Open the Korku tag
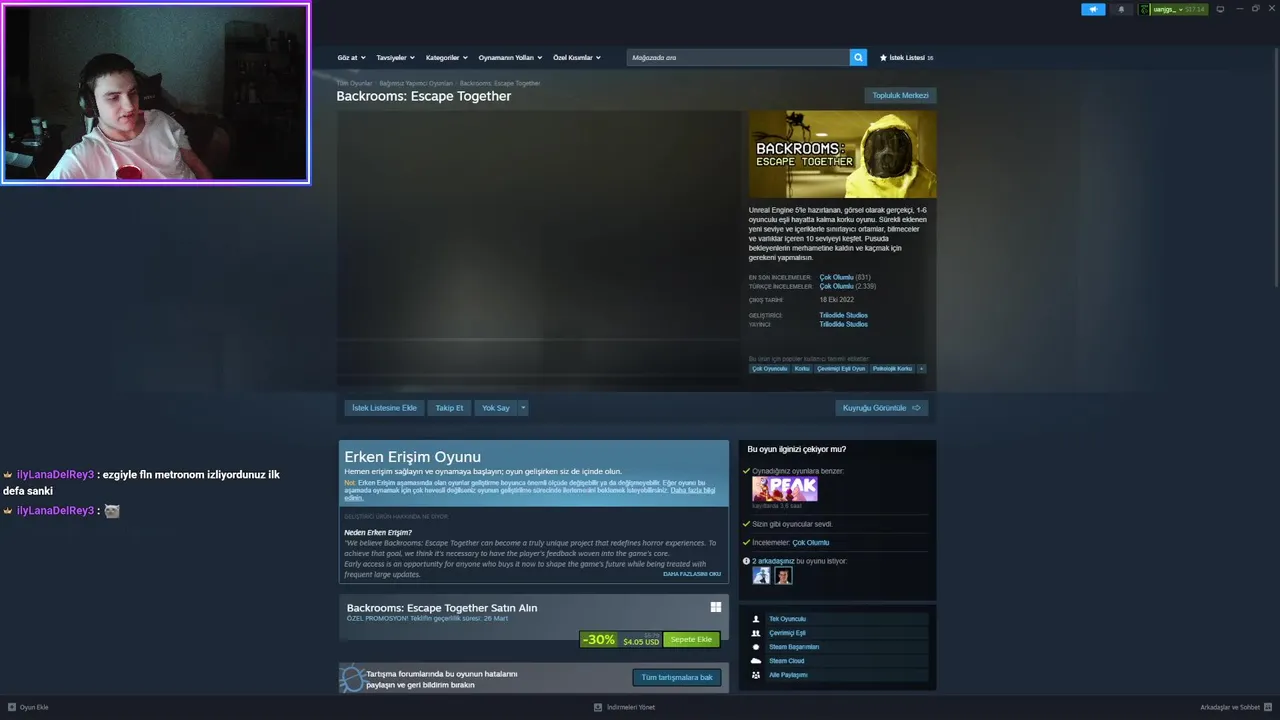This screenshot has height=720, width=1280. tap(802, 369)
